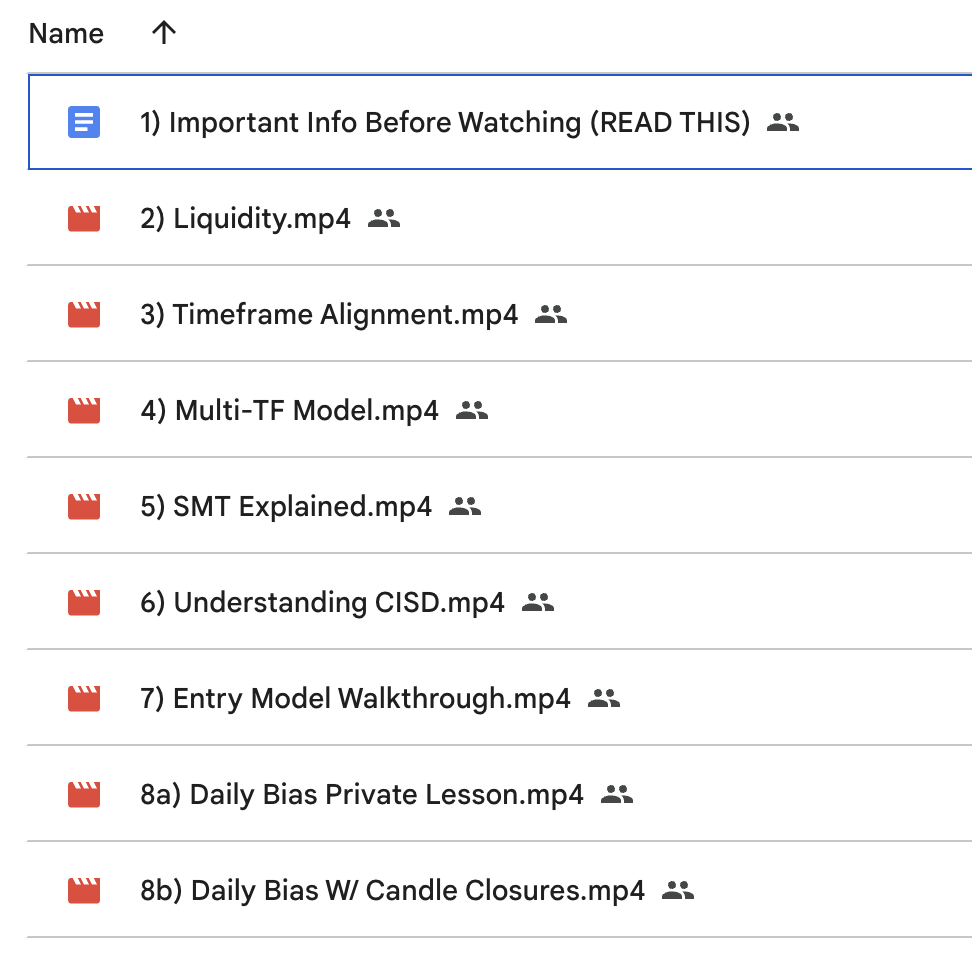Click the shared icon next to Entry Model Walkthrough.mp4
Screen dimensions: 972x972
coord(604,699)
